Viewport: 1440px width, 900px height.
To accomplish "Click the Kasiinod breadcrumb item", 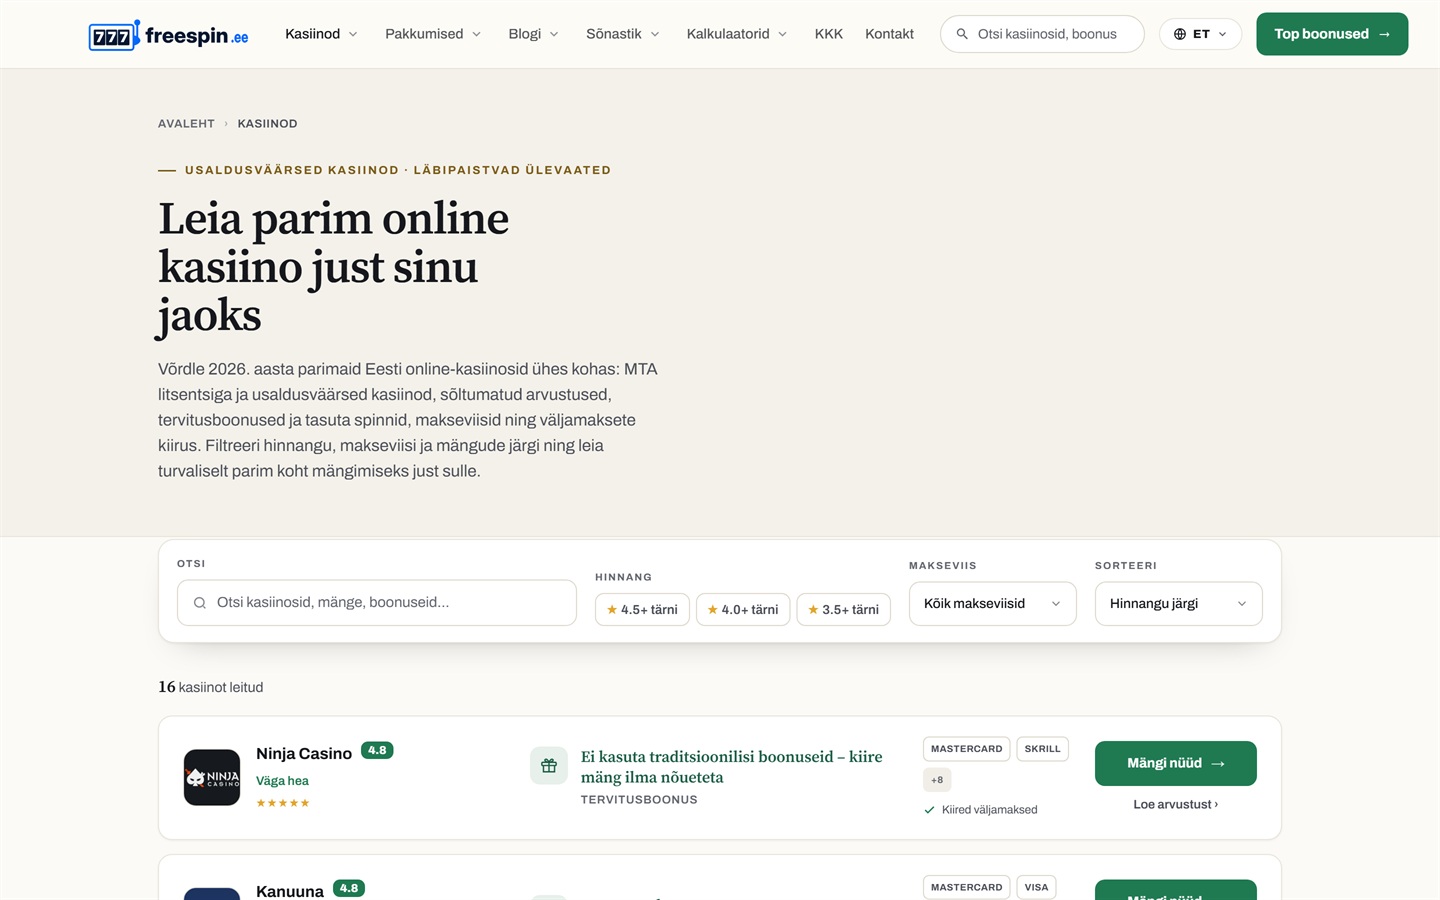I will pos(267,124).
